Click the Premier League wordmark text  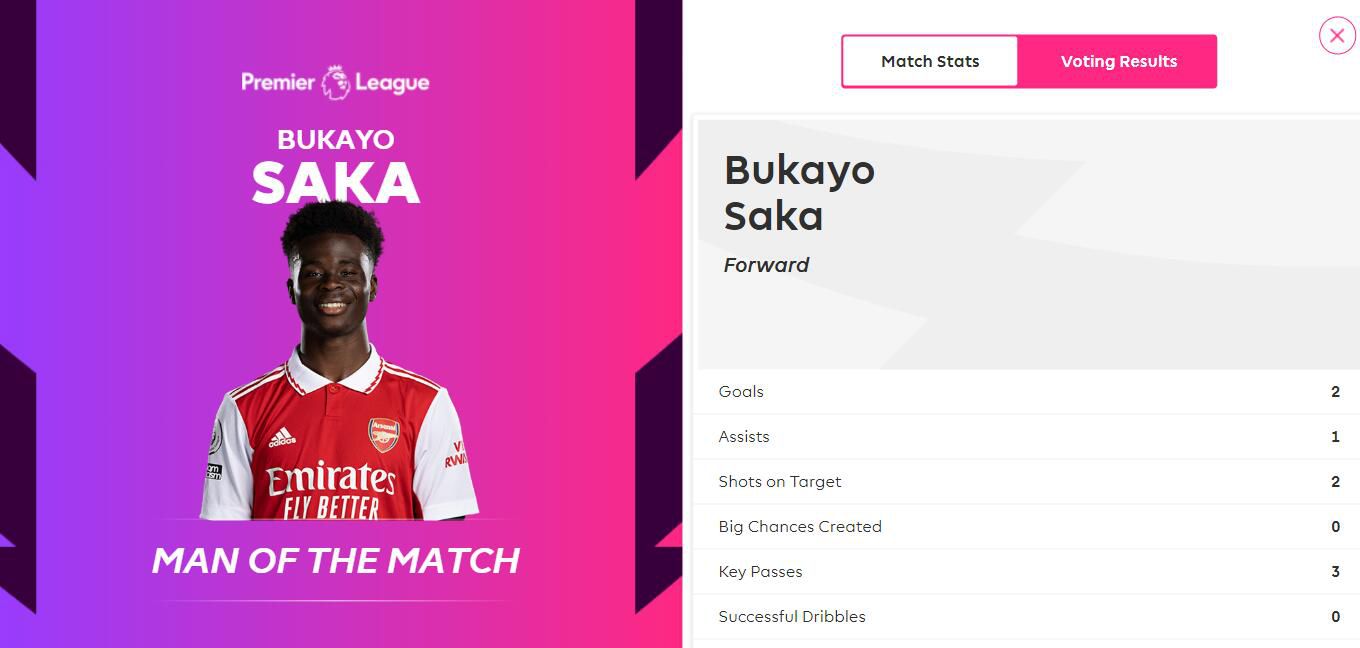pos(278,82)
